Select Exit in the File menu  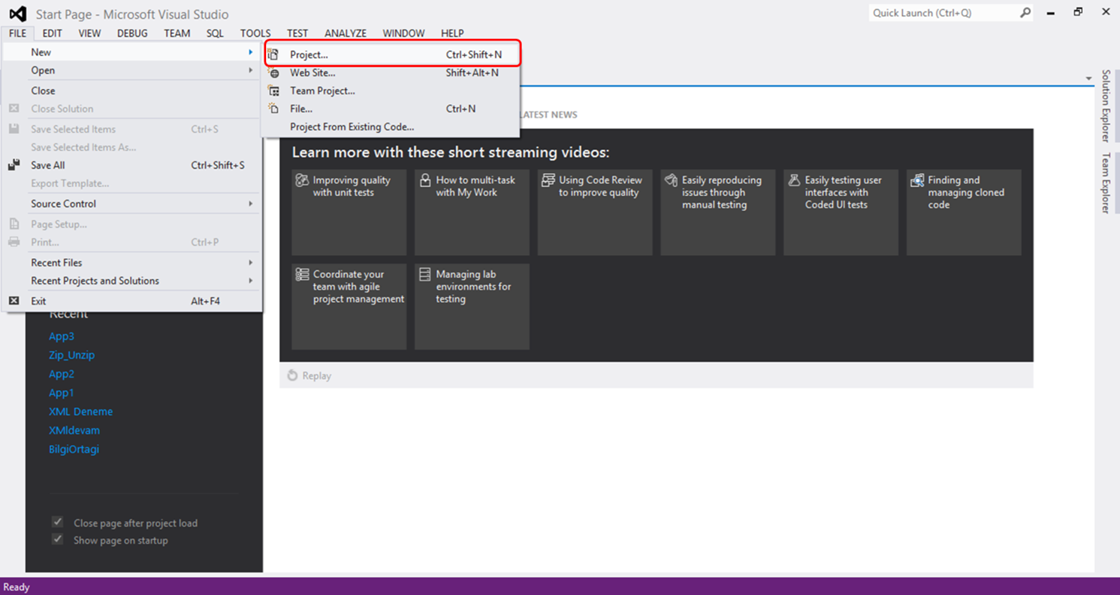[x=132, y=301]
